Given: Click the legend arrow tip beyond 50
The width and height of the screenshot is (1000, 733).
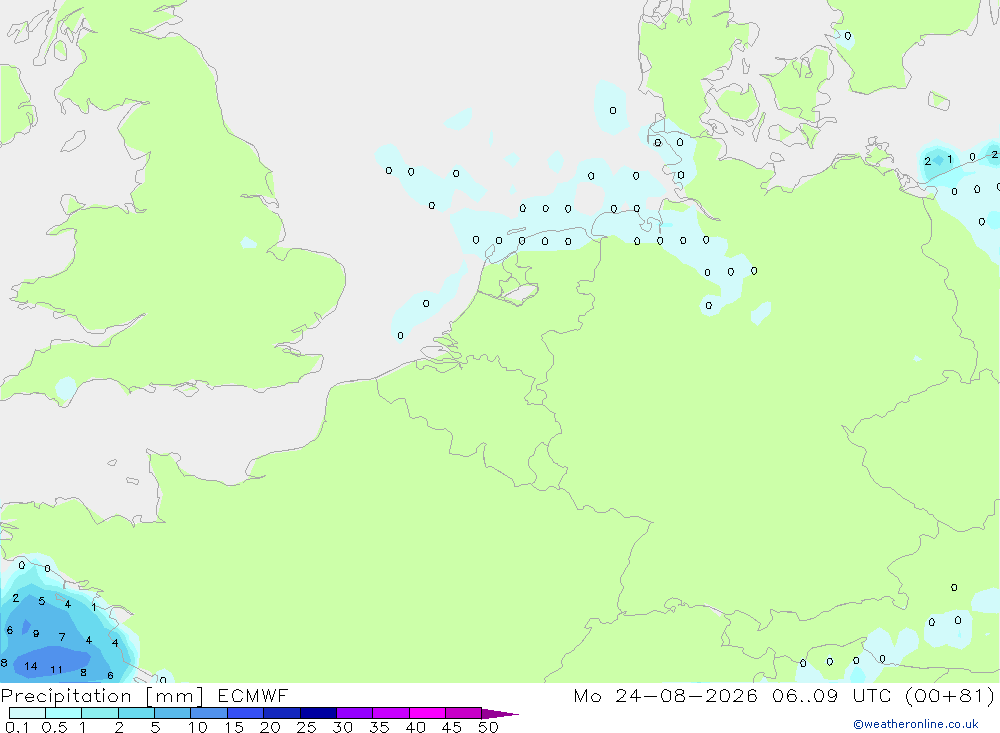Looking at the screenshot, I should pyautogui.click(x=501, y=714).
